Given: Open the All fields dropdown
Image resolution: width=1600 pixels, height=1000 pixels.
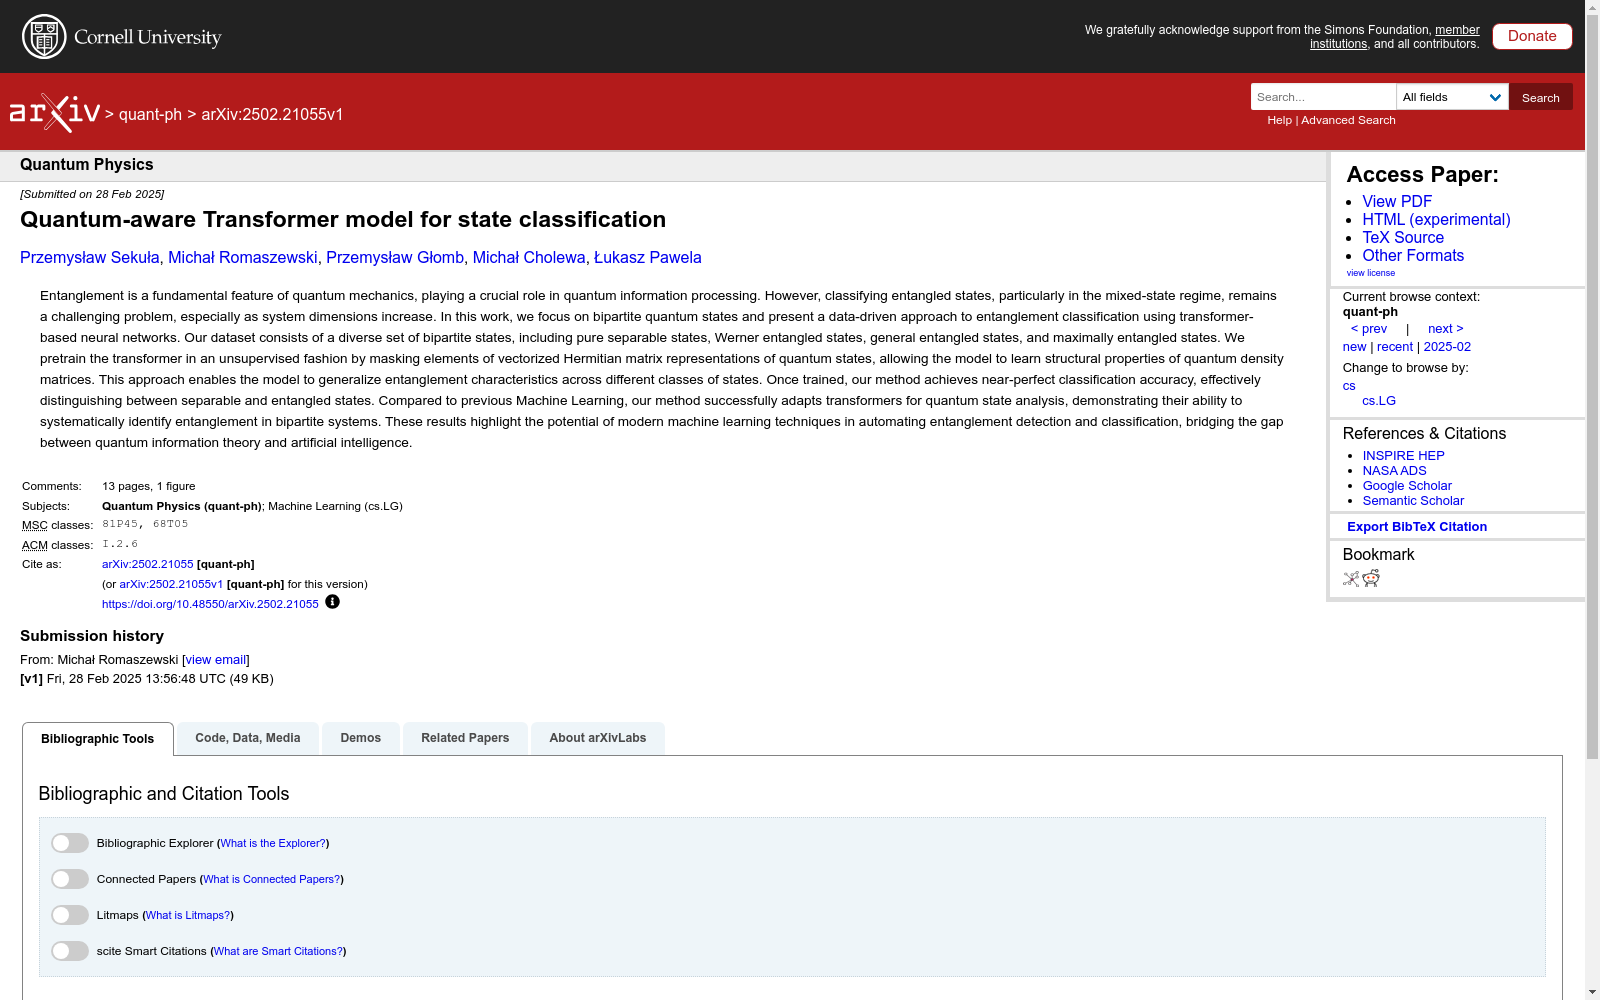Looking at the screenshot, I should pyautogui.click(x=1452, y=97).
